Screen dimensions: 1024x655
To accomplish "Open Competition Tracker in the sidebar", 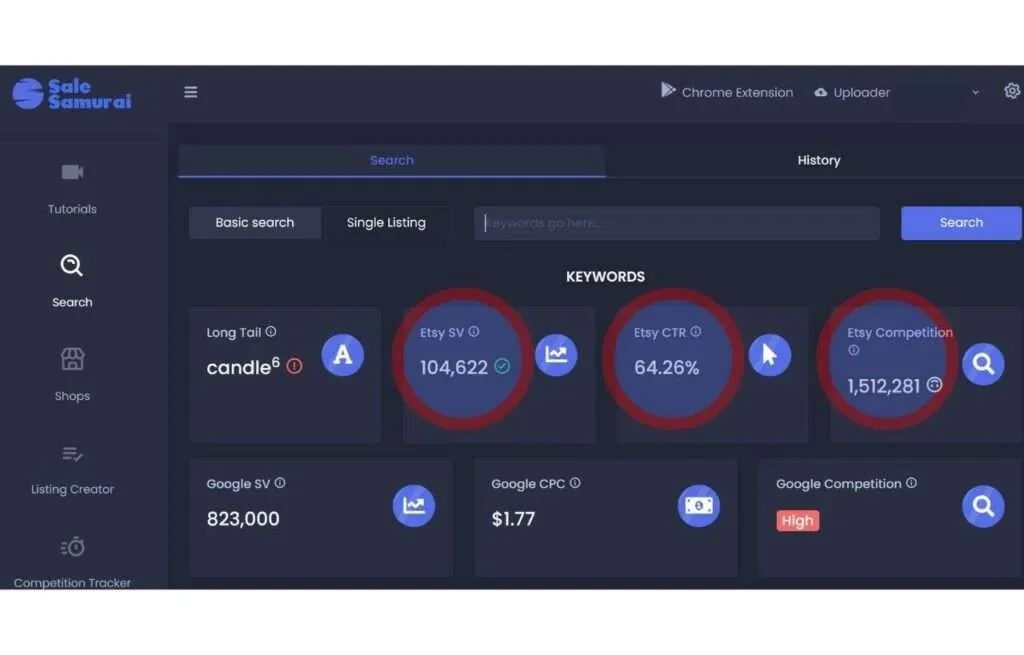I will tap(72, 560).
